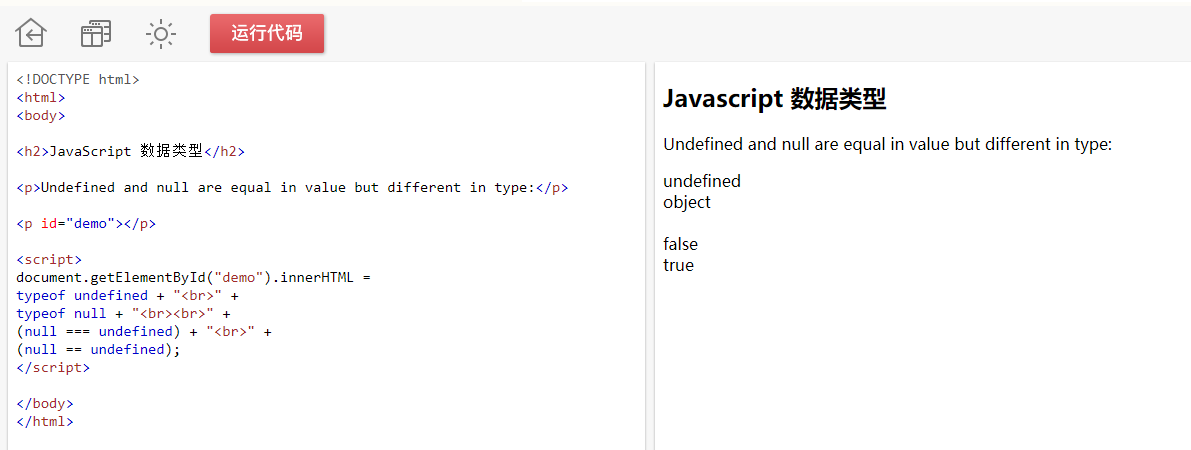Screen dimensions: 1191x450
Task: Click the home back-arrow icon
Action: pyautogui.click(x=31, y=33)
